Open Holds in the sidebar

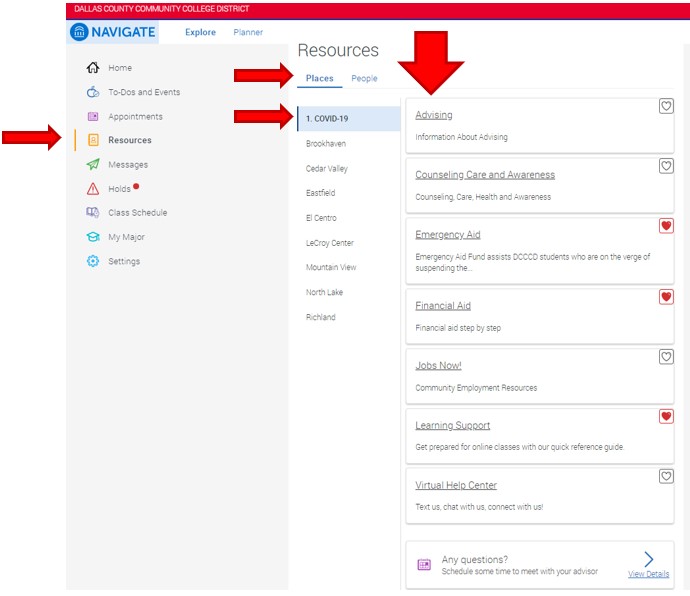[x=119, y=189]
